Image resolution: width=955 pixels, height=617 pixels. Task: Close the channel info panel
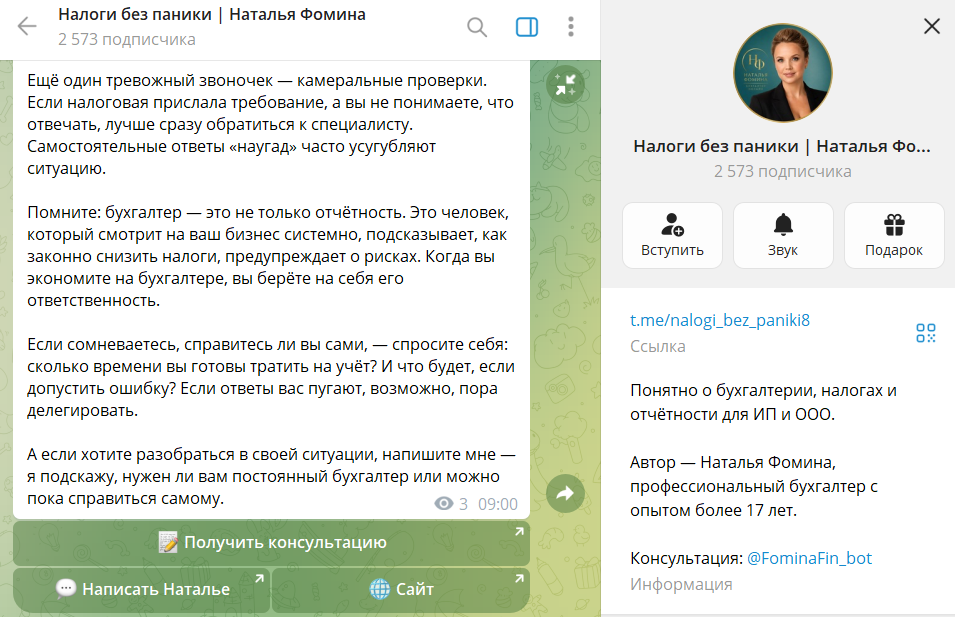click(x=932, y=26)
